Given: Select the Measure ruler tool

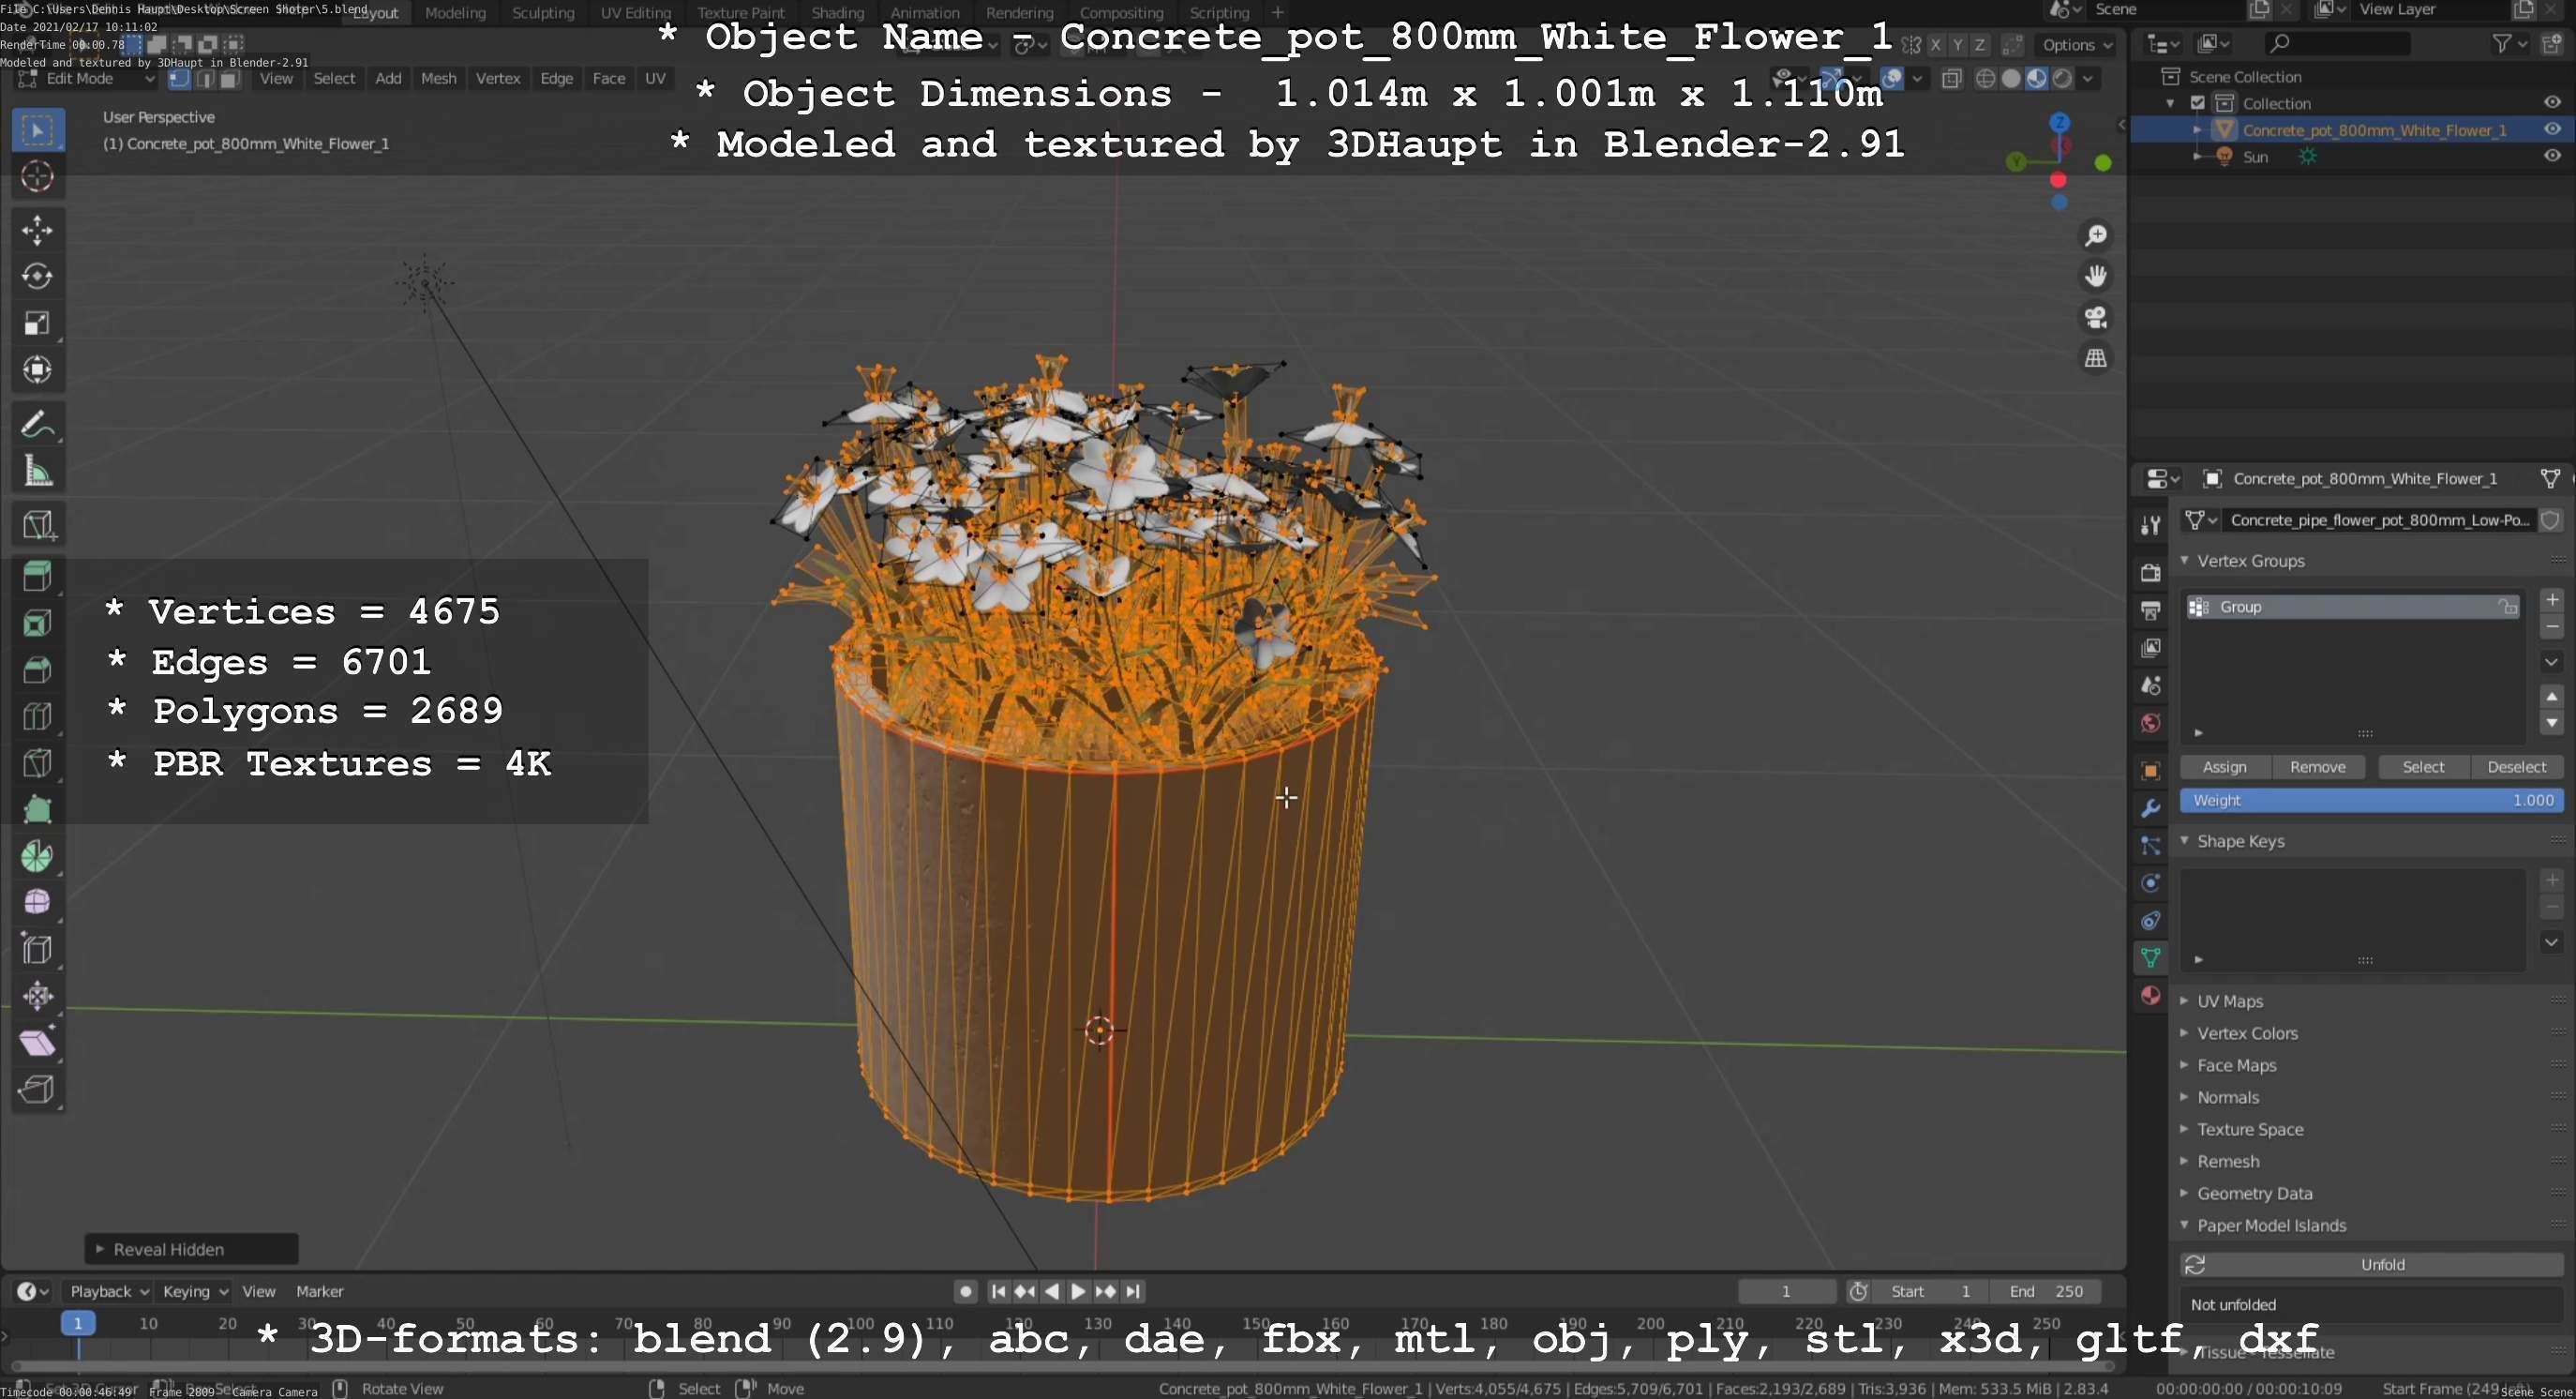Looking at the screenshot, I should [x=38, y=471].
